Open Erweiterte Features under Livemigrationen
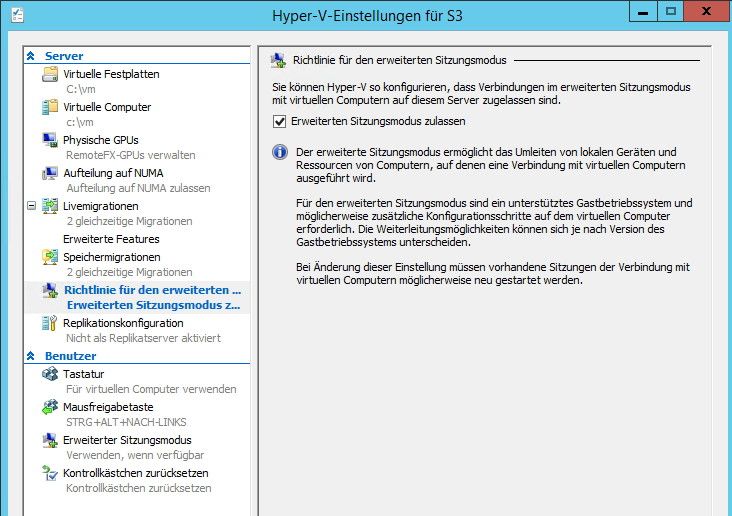 111,239
